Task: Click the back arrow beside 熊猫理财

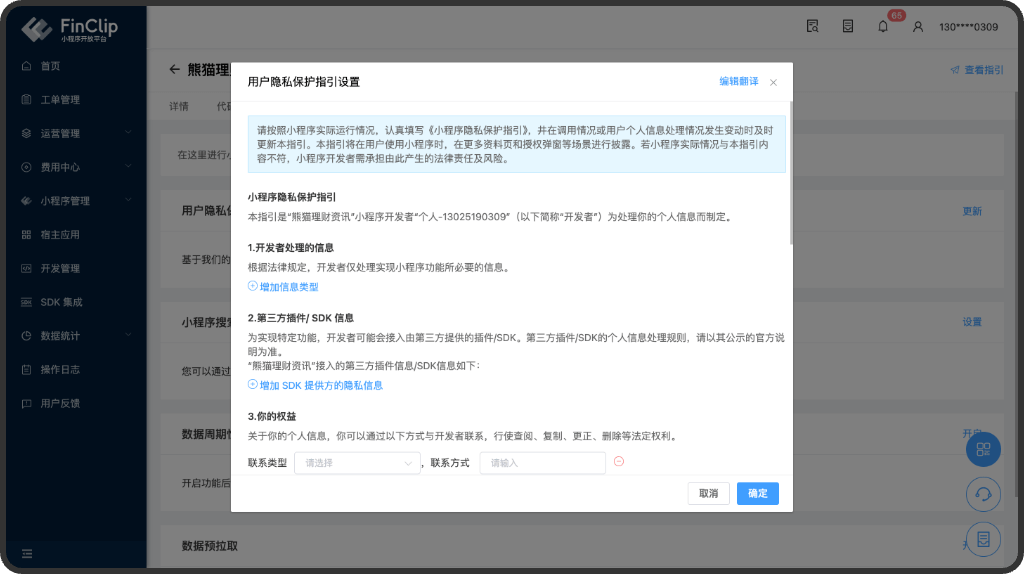Action: (x=174, y=70)
